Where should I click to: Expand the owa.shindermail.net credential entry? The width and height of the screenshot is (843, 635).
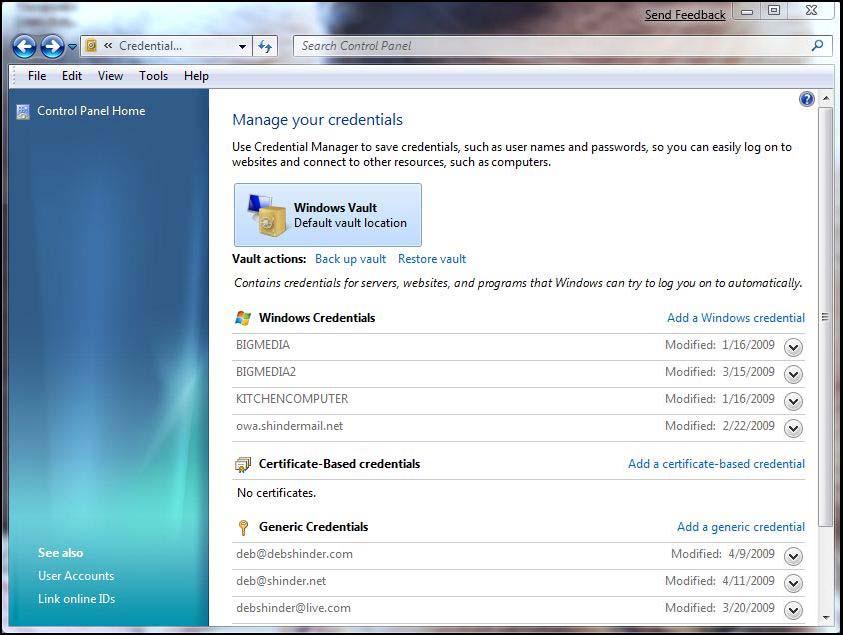(x=794, y=428)
